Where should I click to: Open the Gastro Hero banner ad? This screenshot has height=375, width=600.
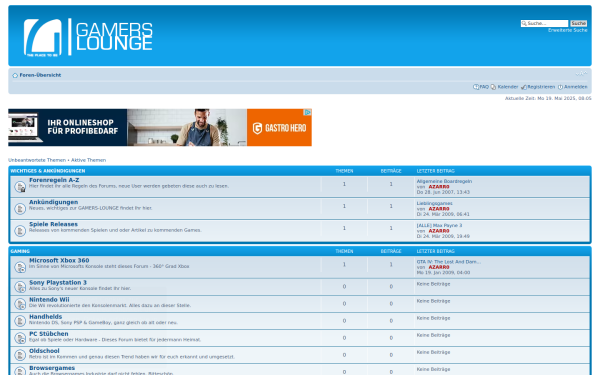pyautogui.click(x=160, y=127)
